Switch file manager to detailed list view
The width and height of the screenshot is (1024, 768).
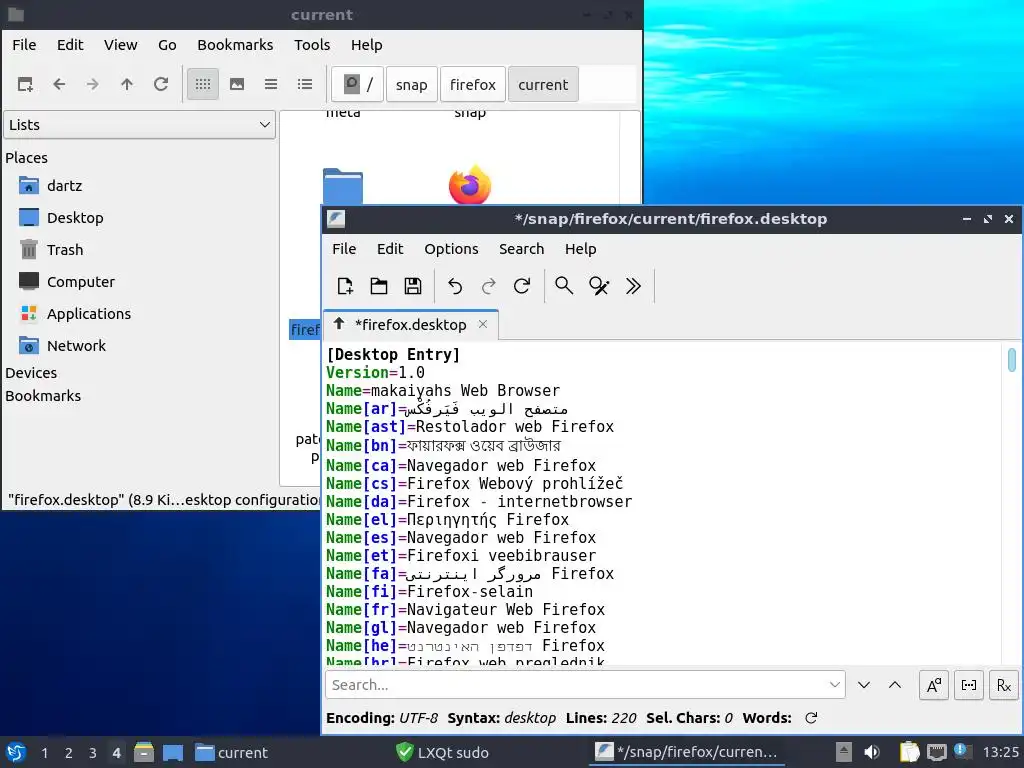click(x=305, y=84)
